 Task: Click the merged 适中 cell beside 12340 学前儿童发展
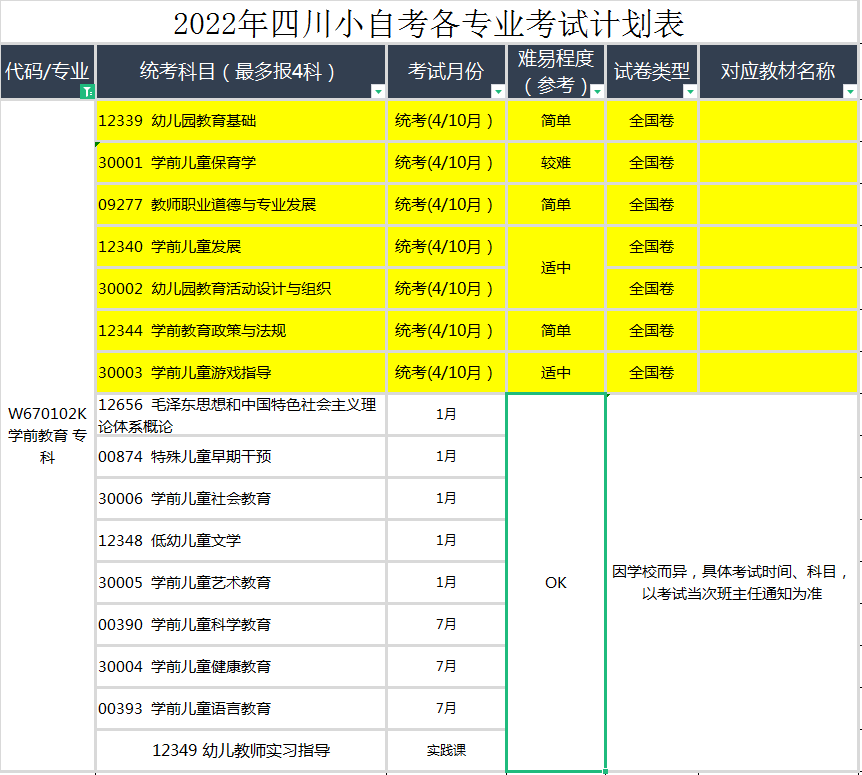tap(556, 268)
